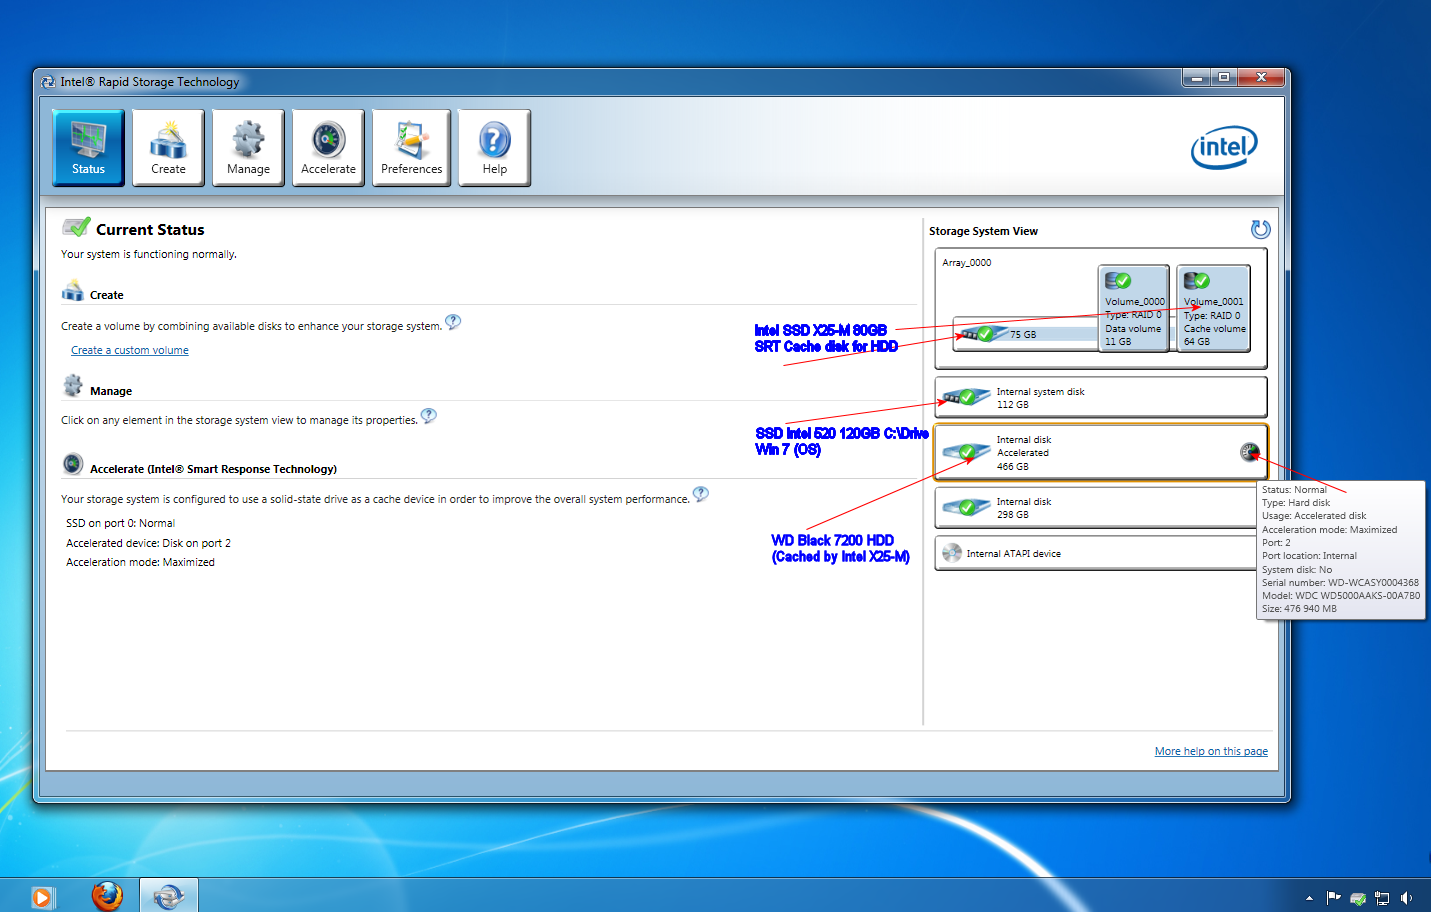Click the 298 GB disk drive icon
This screenshot has height=912, width=1431.
pos(966,507)
